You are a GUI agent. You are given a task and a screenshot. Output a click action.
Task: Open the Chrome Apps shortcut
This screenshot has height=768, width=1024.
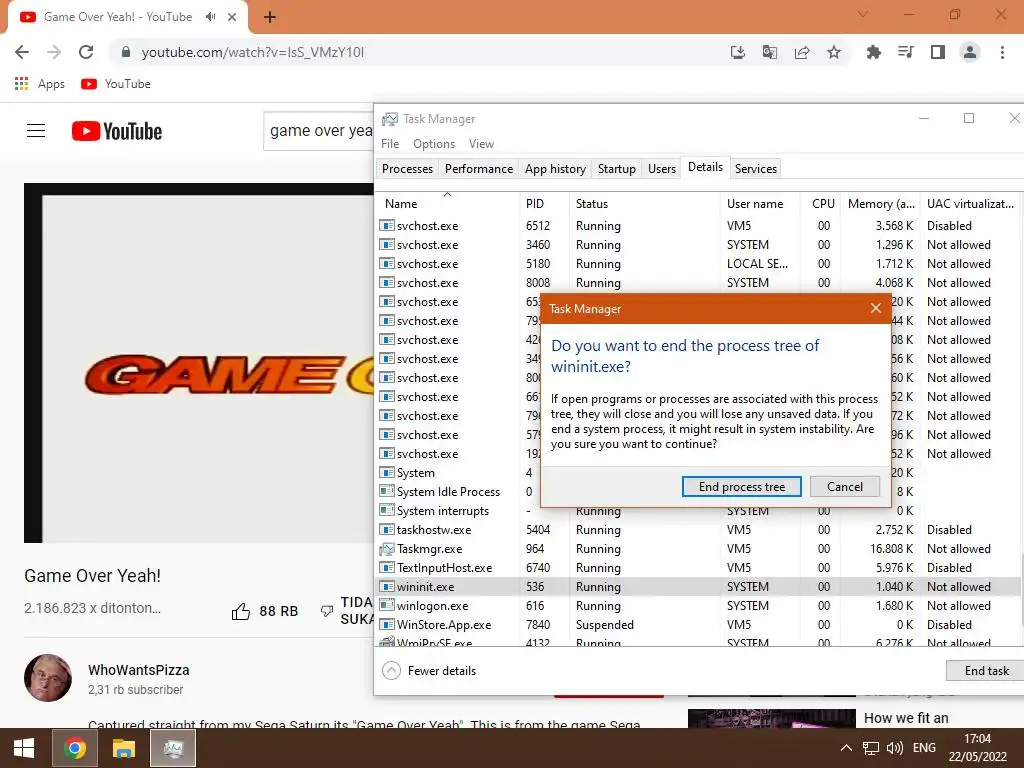pos(40,84)
